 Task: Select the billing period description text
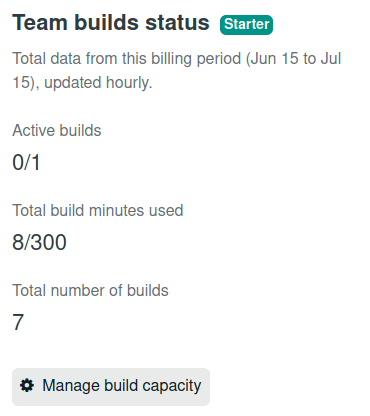point(177,70)
